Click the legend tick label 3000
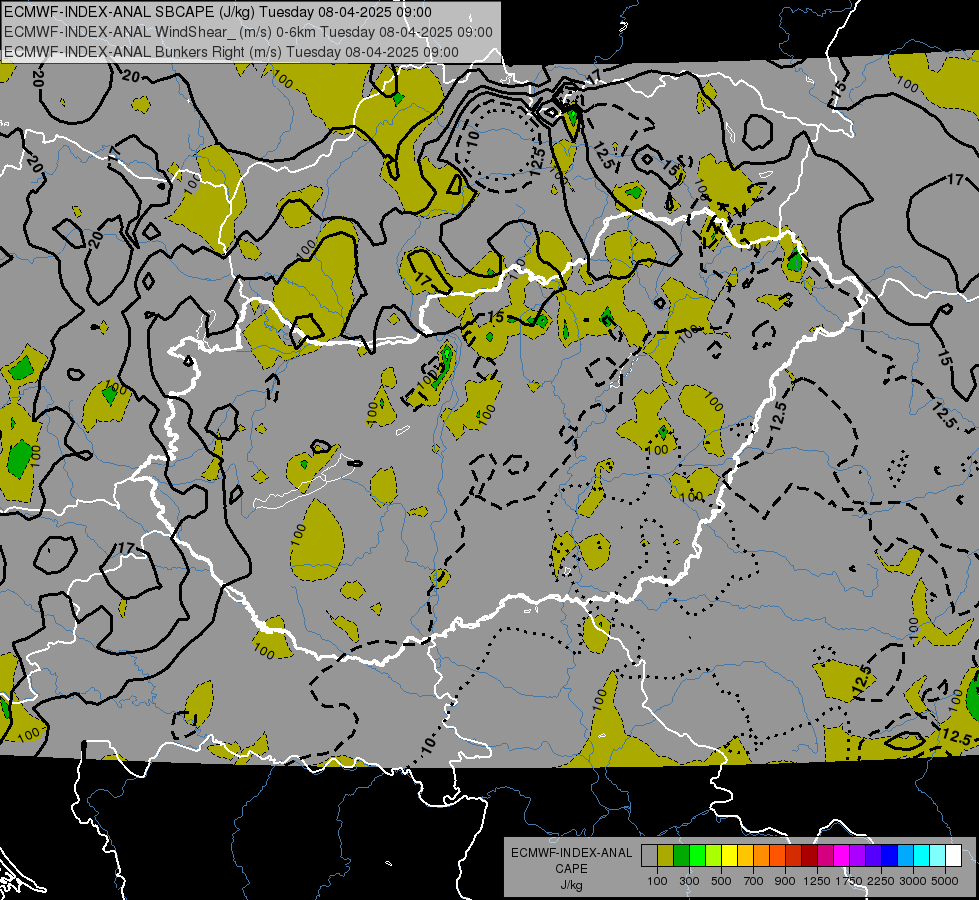 (913, 881)
